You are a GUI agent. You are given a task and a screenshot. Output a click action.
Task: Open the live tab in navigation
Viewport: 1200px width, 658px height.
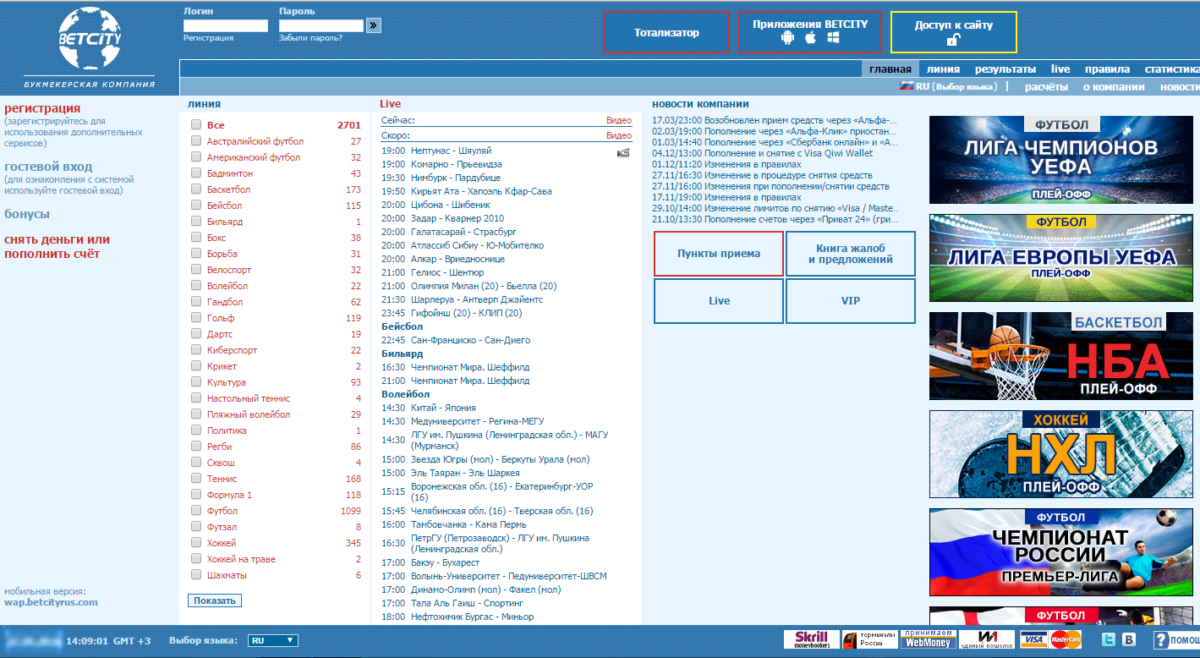point(1060,69)
